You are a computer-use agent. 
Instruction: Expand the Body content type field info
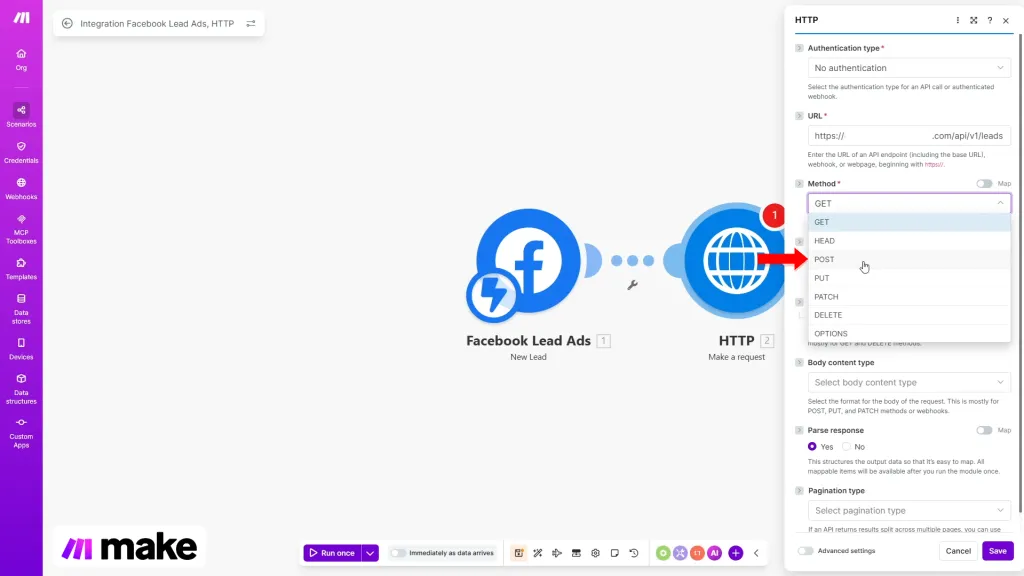click(x=799, y=362)
